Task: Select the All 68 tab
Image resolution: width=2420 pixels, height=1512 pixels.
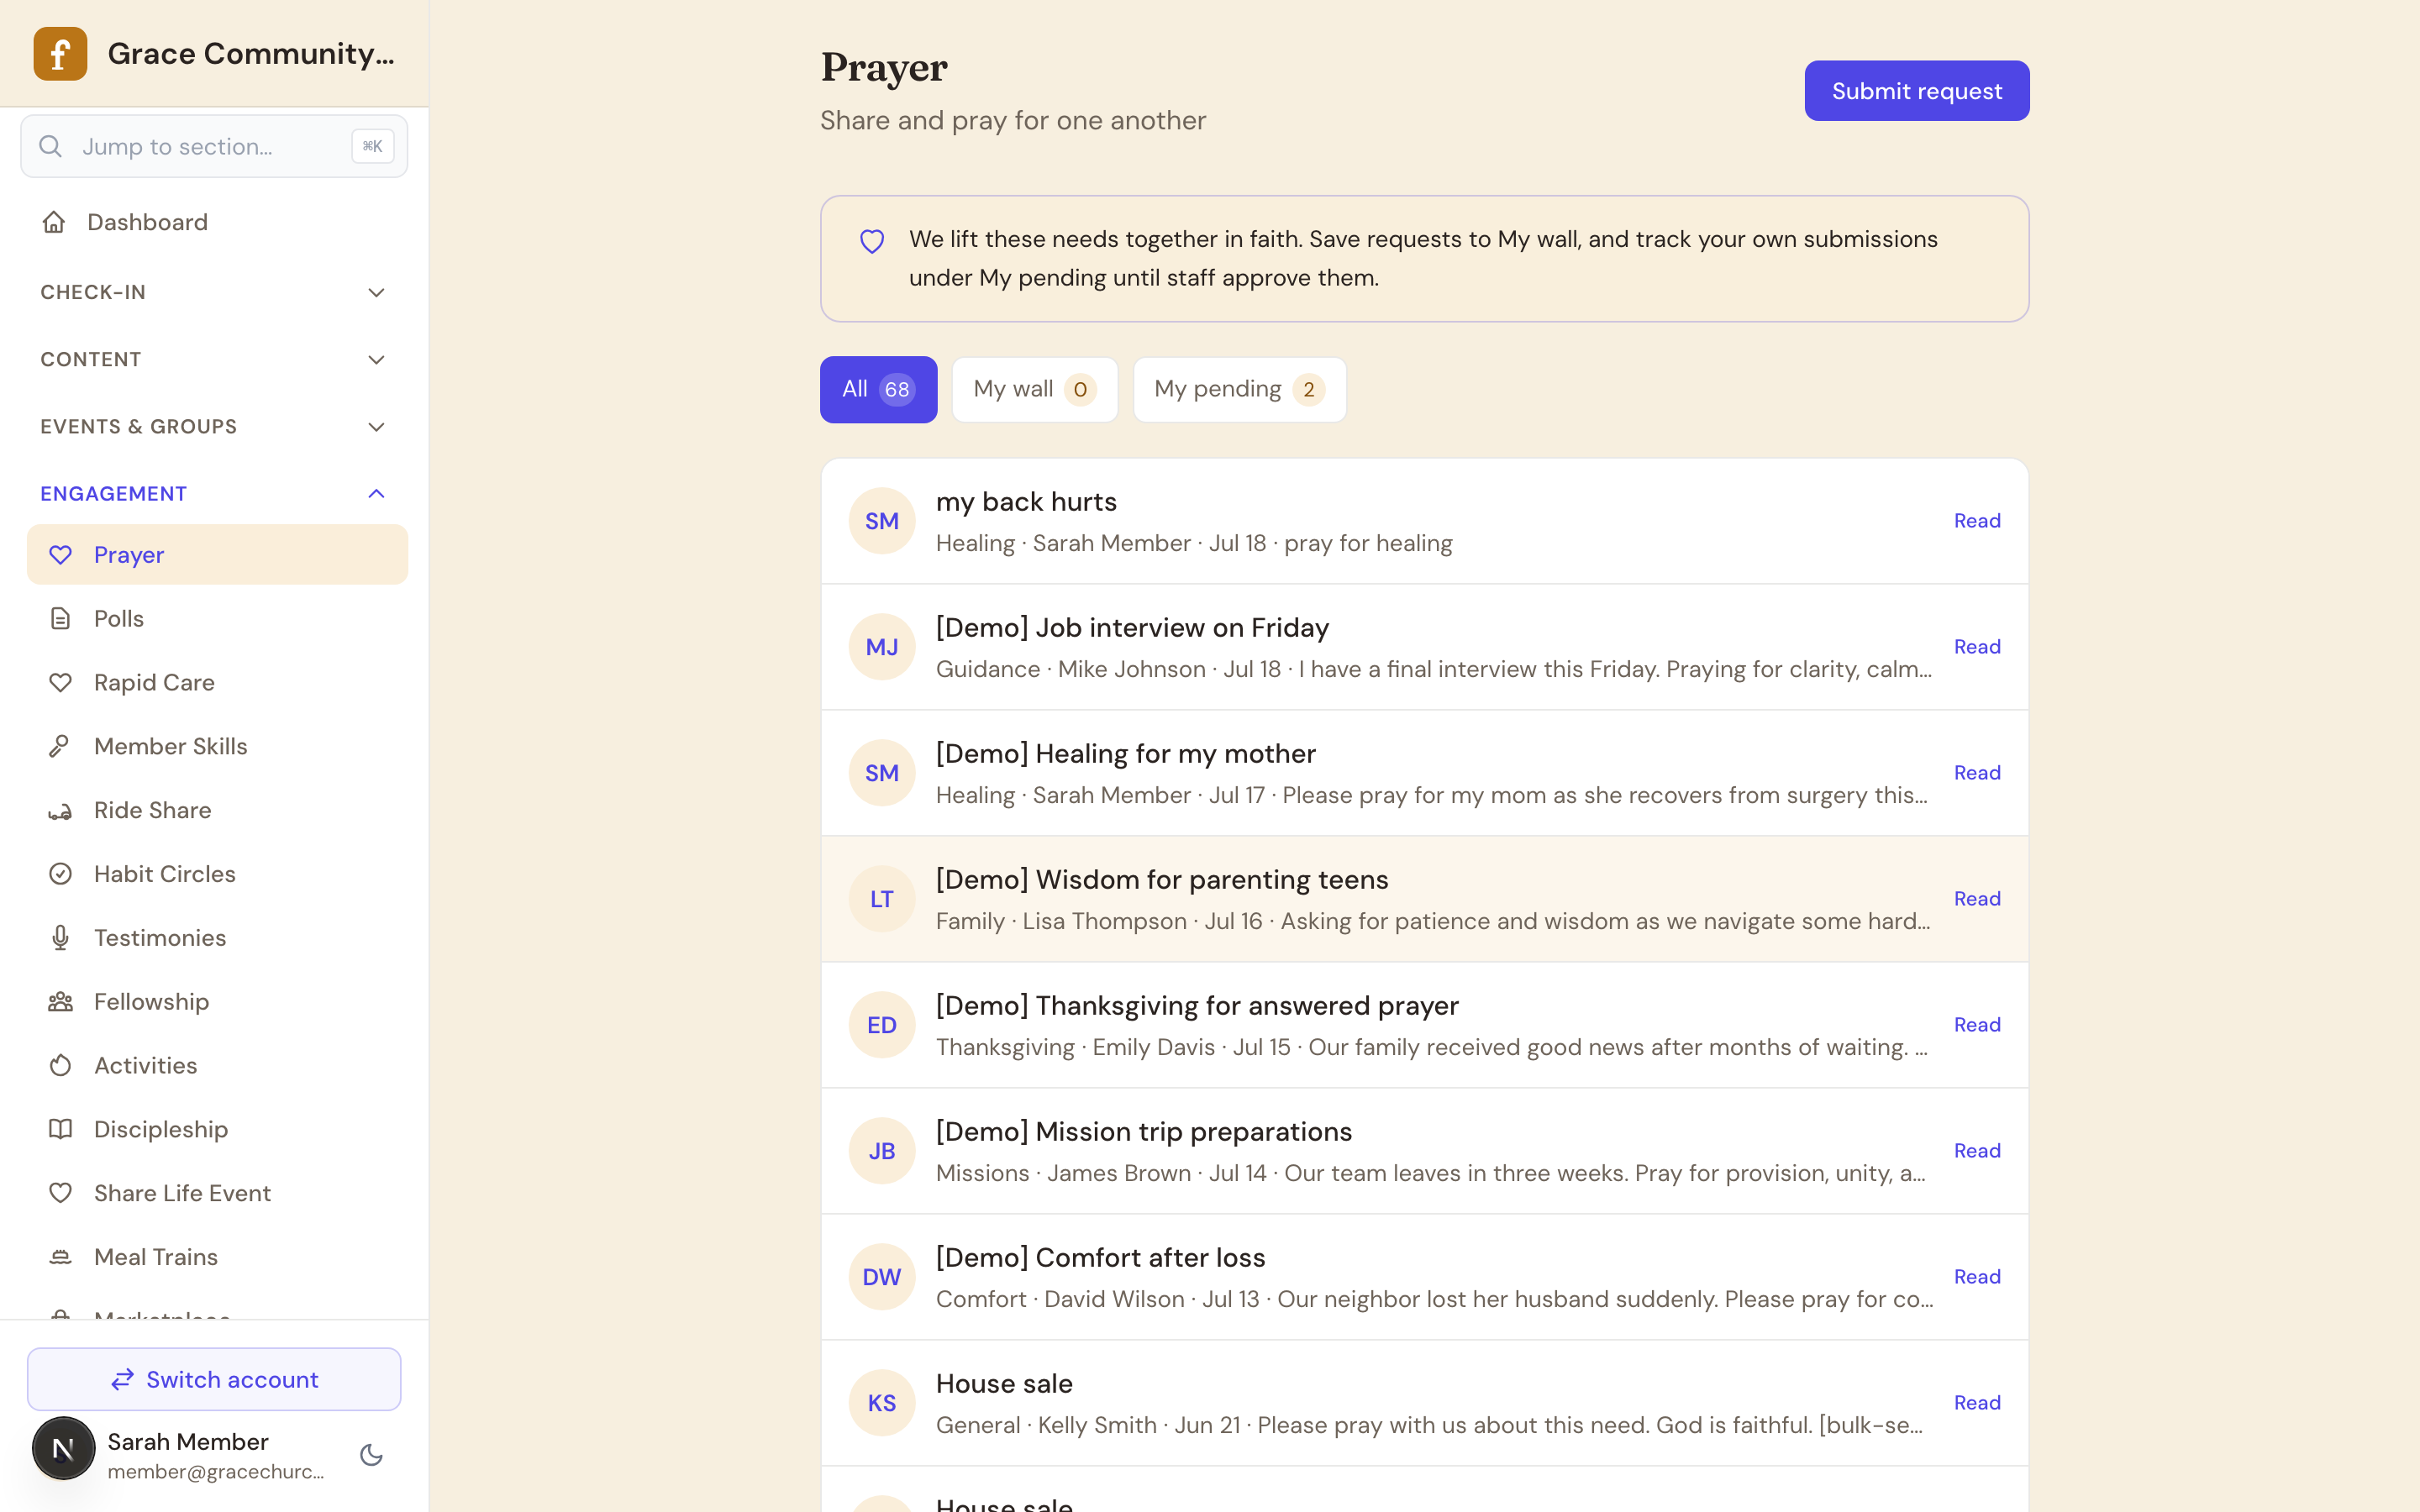Action: coord(879,389)
